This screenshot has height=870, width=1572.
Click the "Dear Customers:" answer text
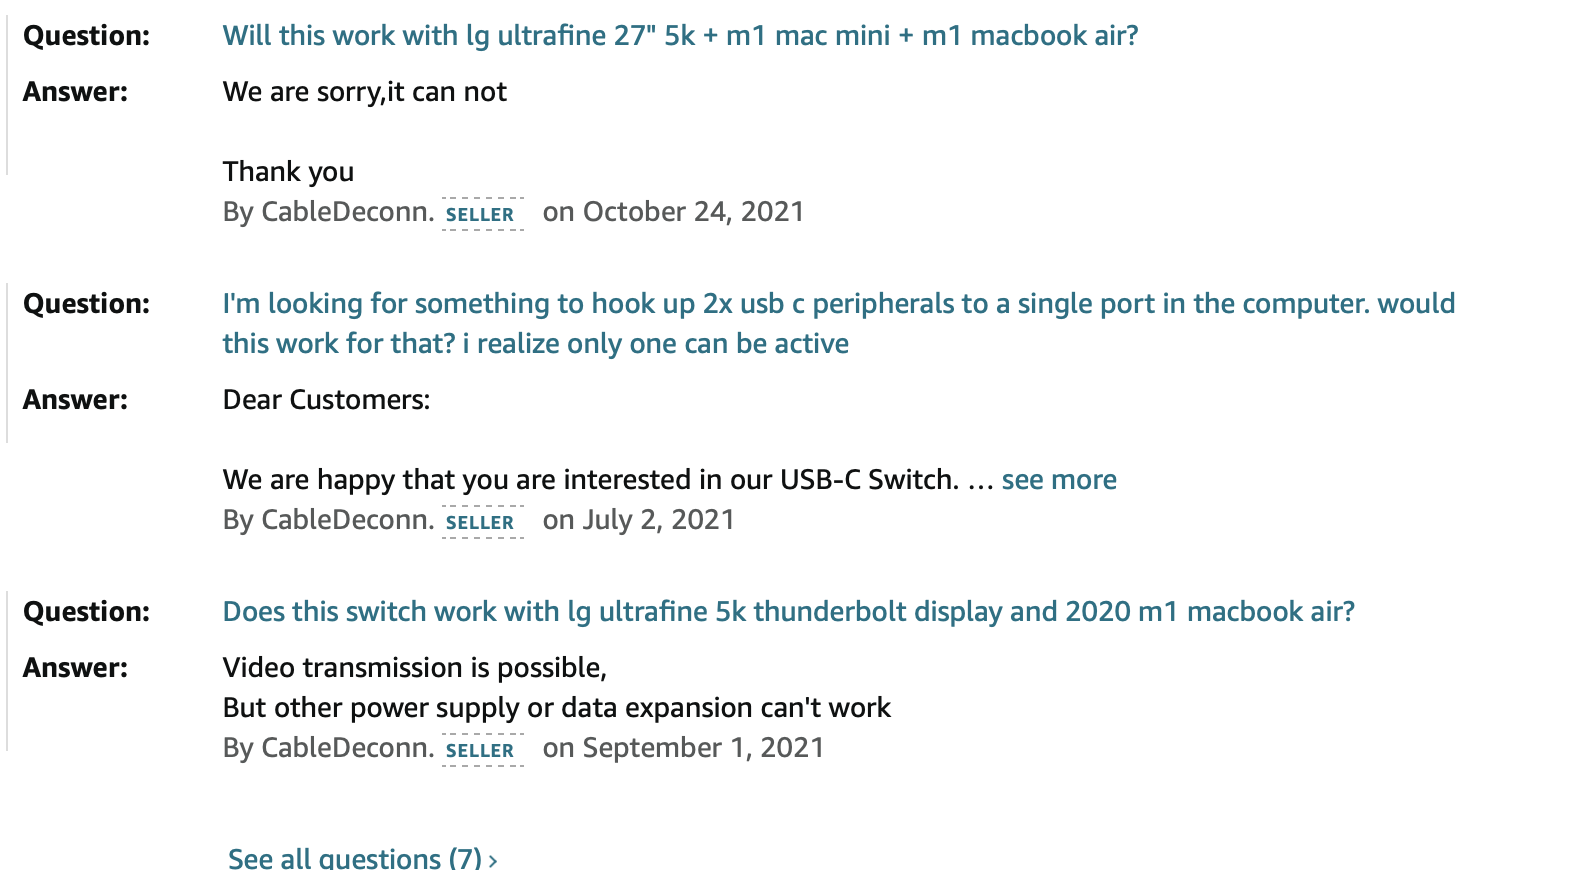click(326, 400)
